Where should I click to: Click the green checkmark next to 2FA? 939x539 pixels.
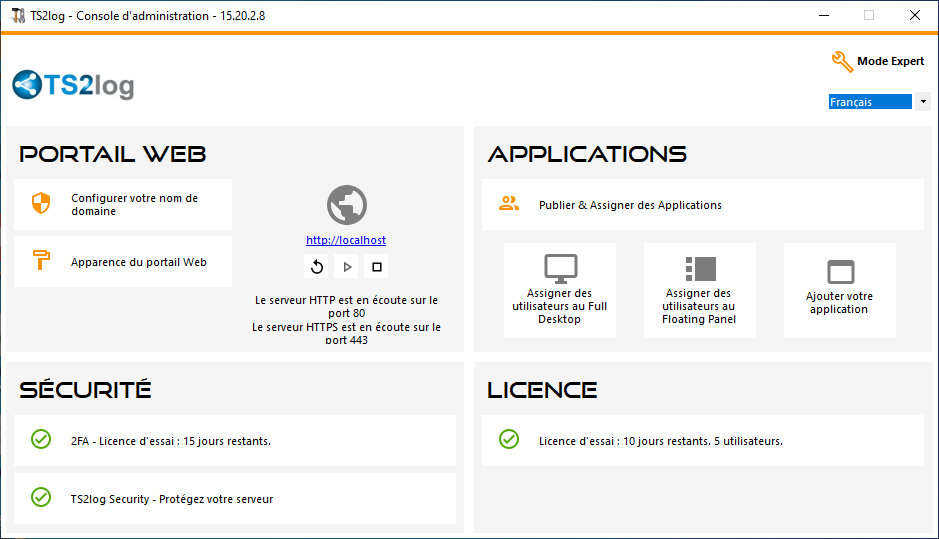tap(41, 439)
